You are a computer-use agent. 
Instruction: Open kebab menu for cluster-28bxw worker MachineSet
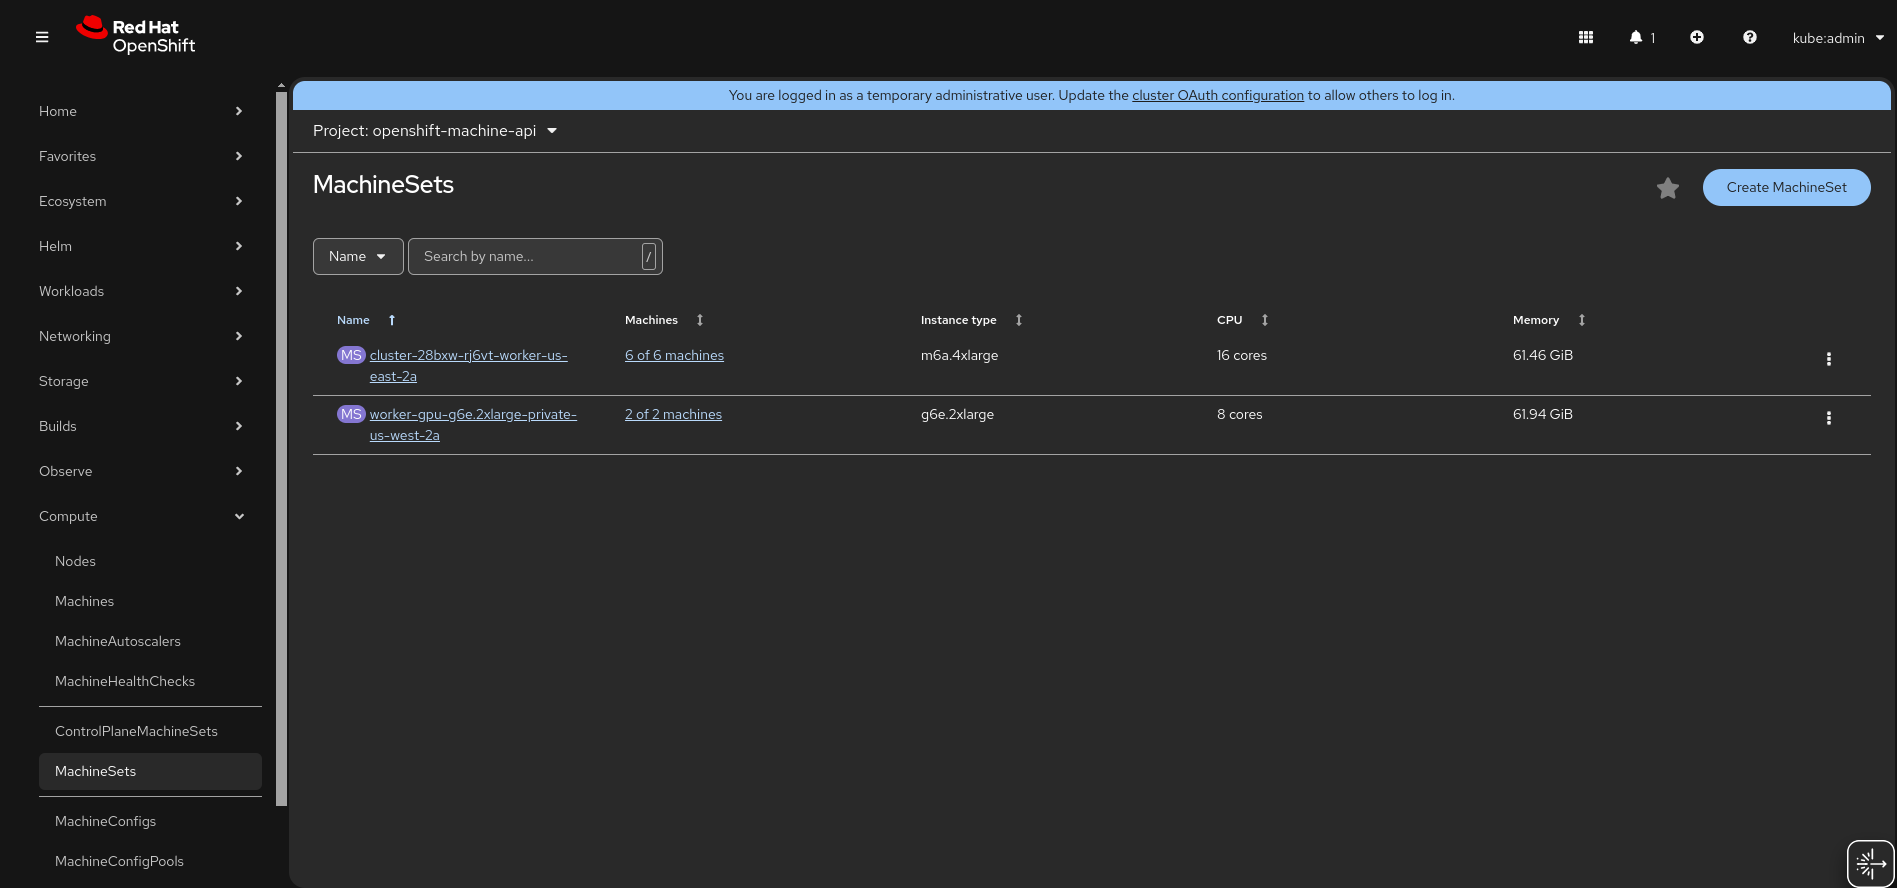(x=1829, y=359)
